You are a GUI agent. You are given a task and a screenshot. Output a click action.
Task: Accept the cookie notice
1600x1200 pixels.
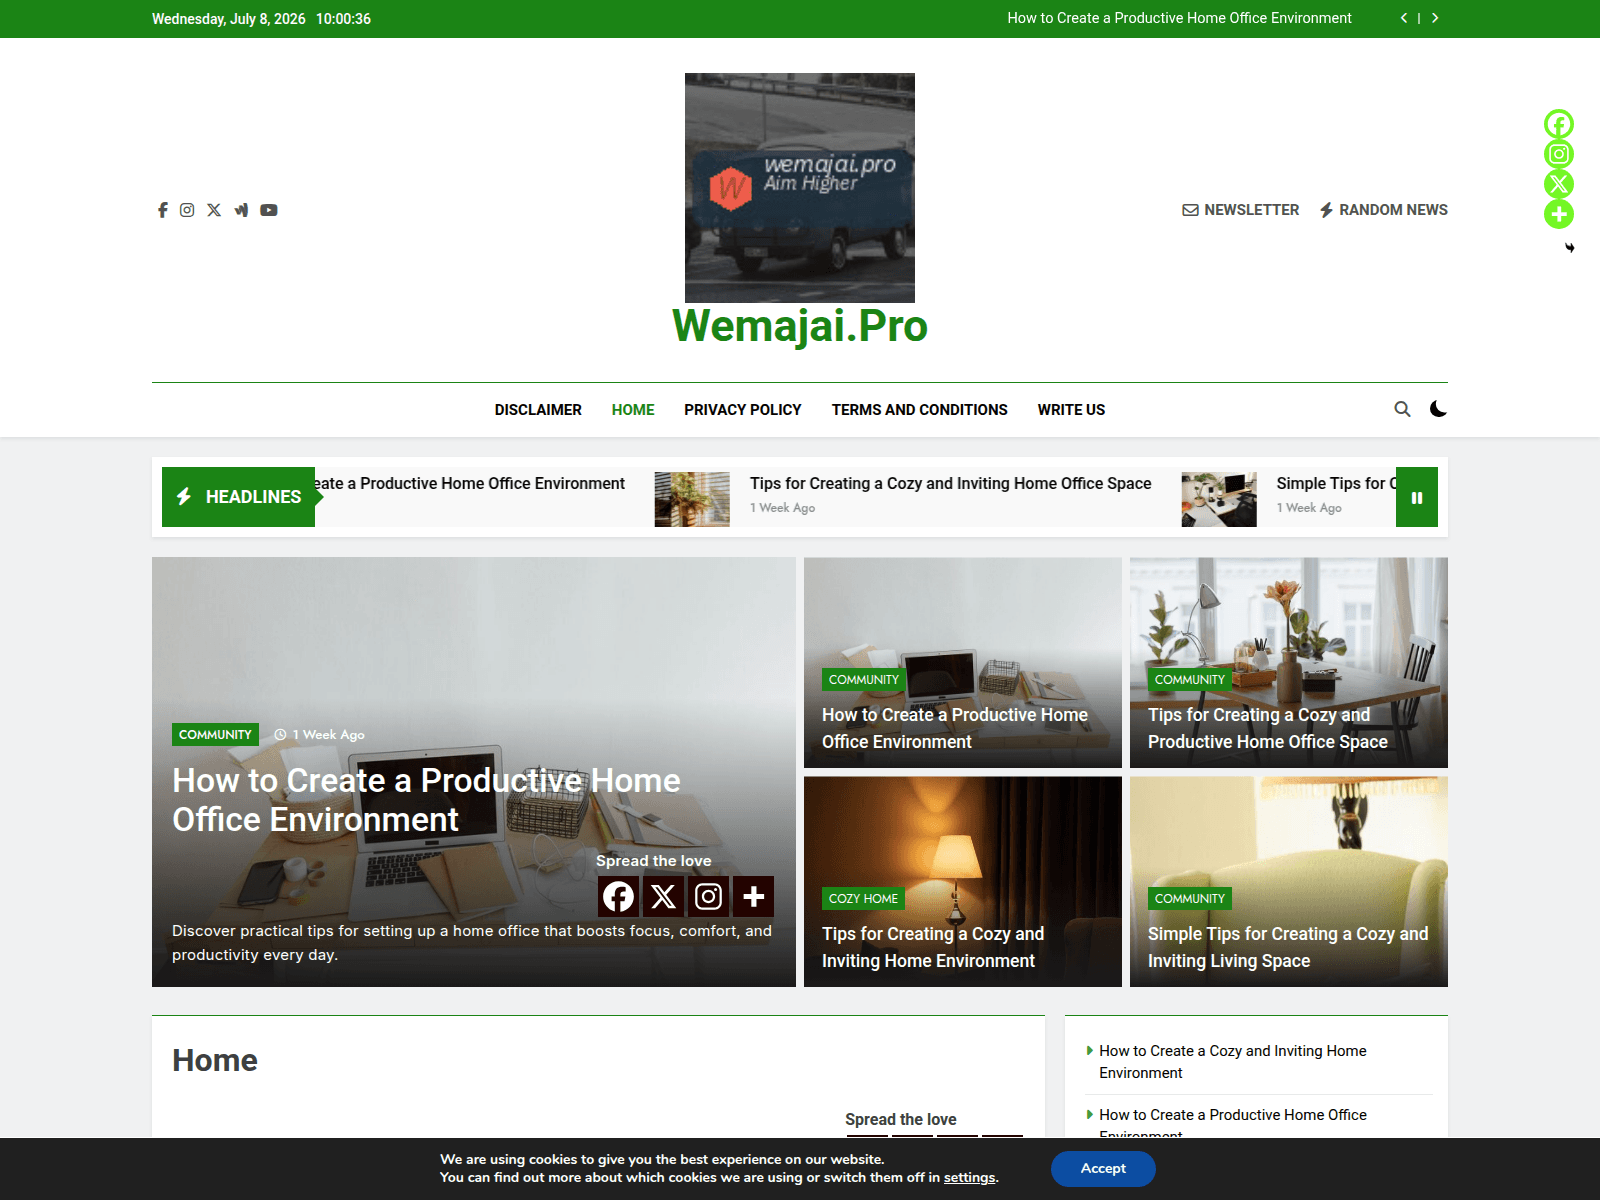1103,1169
